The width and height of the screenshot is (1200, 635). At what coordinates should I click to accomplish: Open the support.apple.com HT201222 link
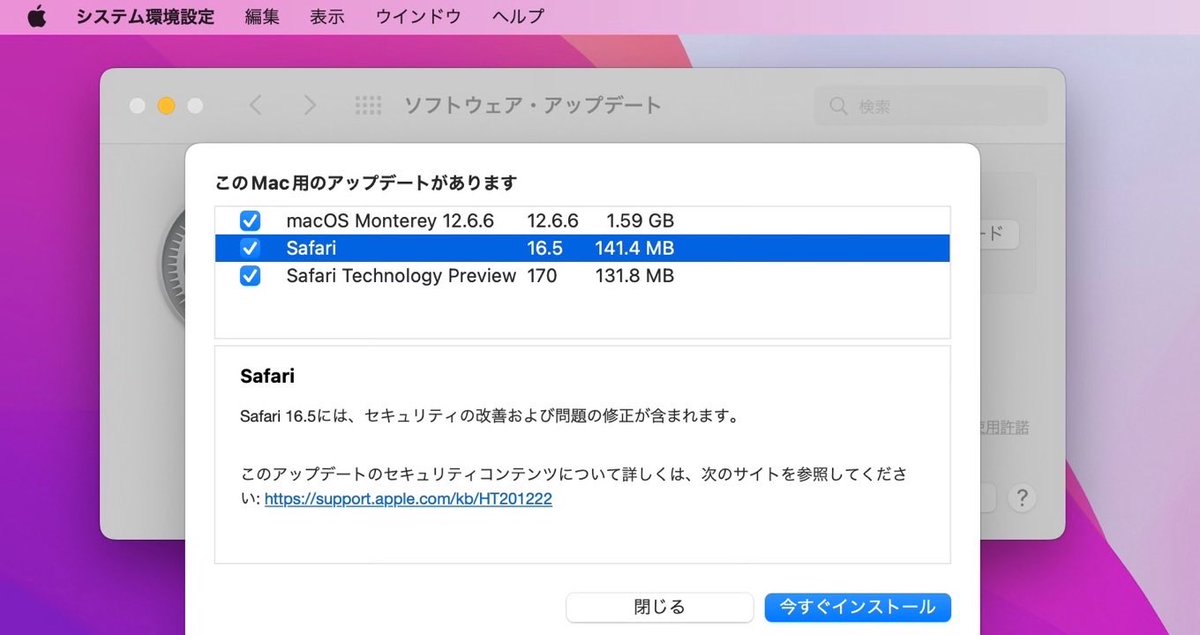click(x=408, y=499)
